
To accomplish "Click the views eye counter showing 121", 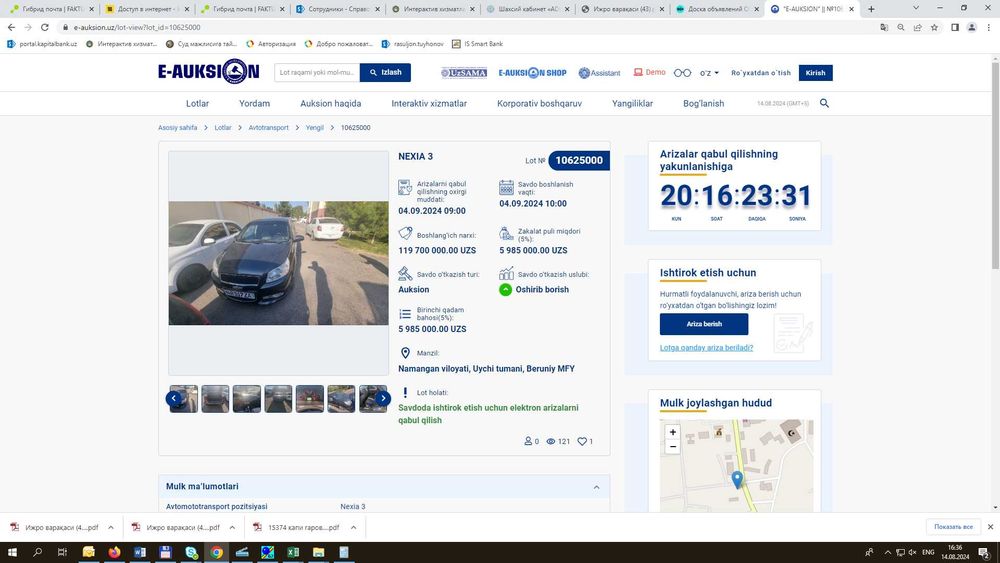I will 558,441.
